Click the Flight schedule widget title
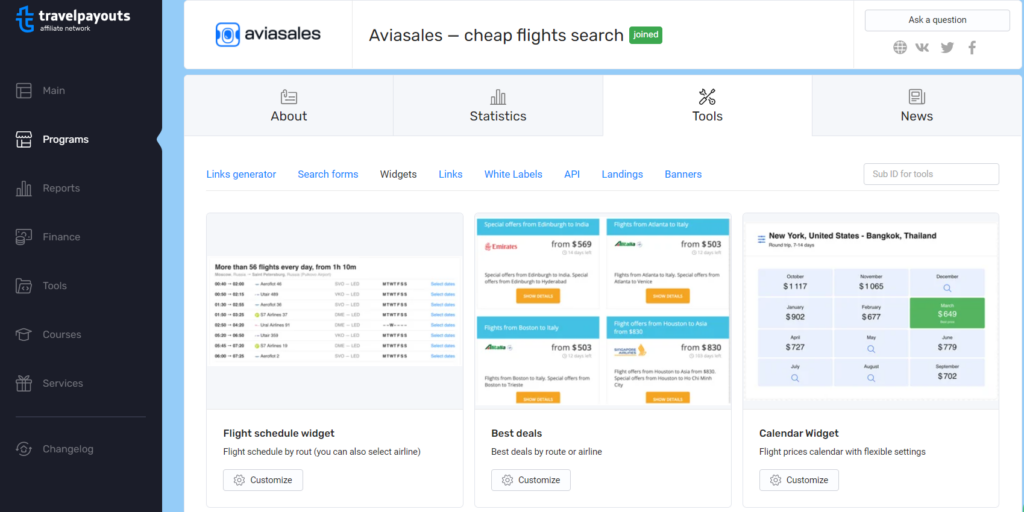This screenshot has height=512, width=1024. [279, 433]
